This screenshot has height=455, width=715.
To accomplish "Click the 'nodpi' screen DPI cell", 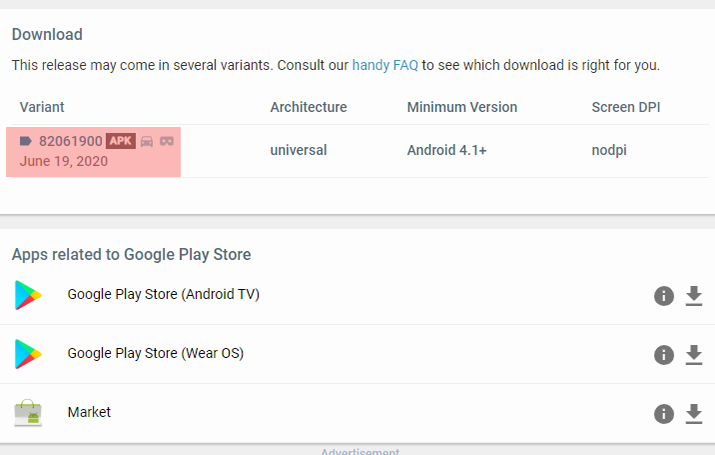I will click(x=609, y=150).
